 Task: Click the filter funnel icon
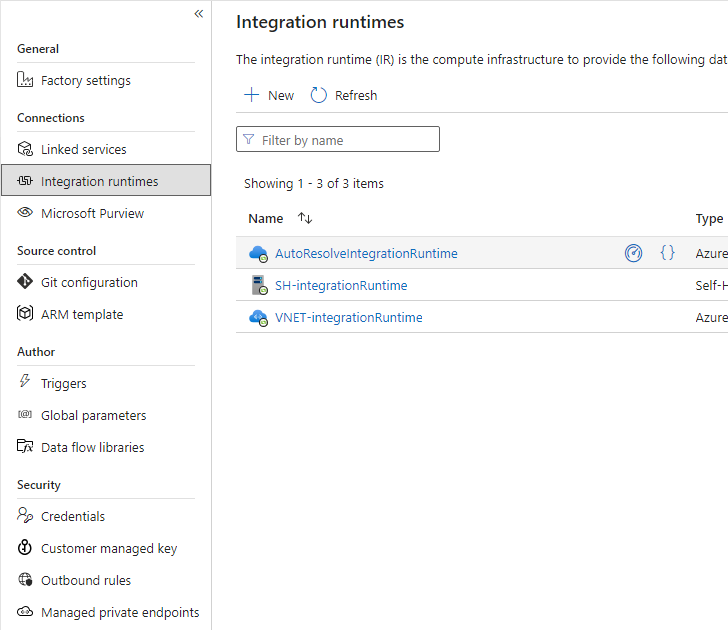click(x=249, y=139)
